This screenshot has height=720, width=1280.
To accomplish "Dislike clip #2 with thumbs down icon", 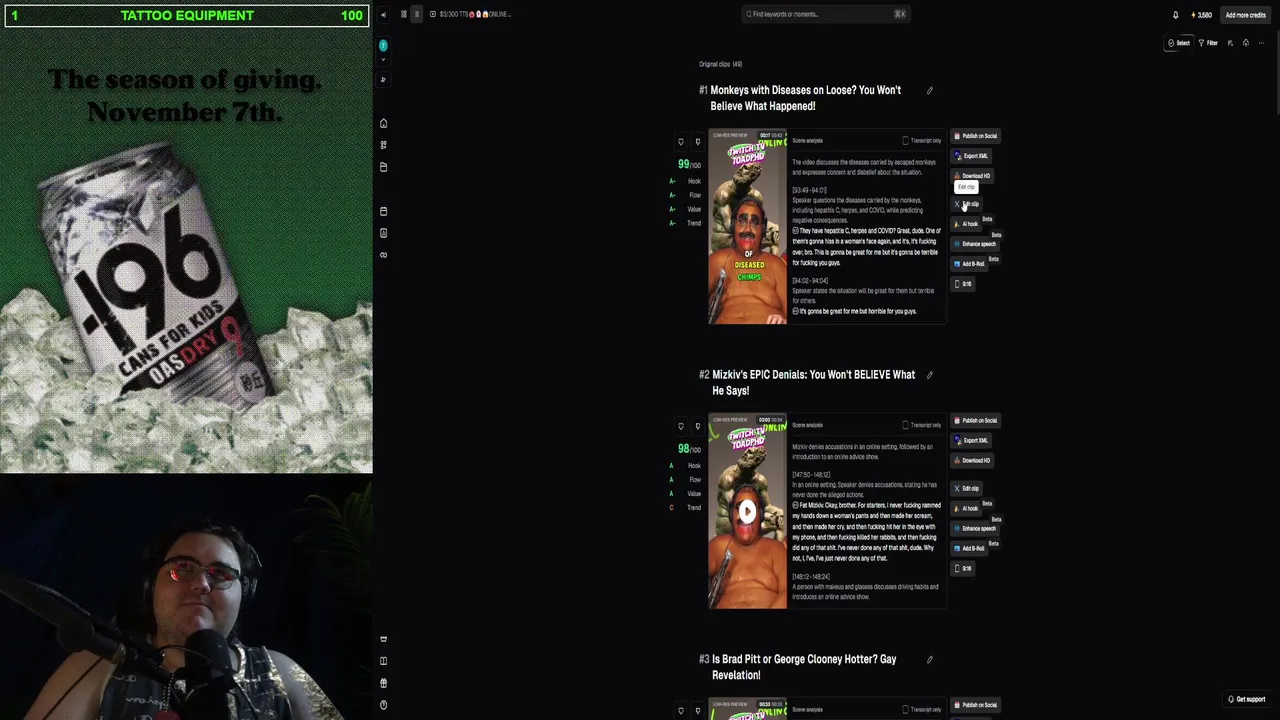I will (698, 426).
